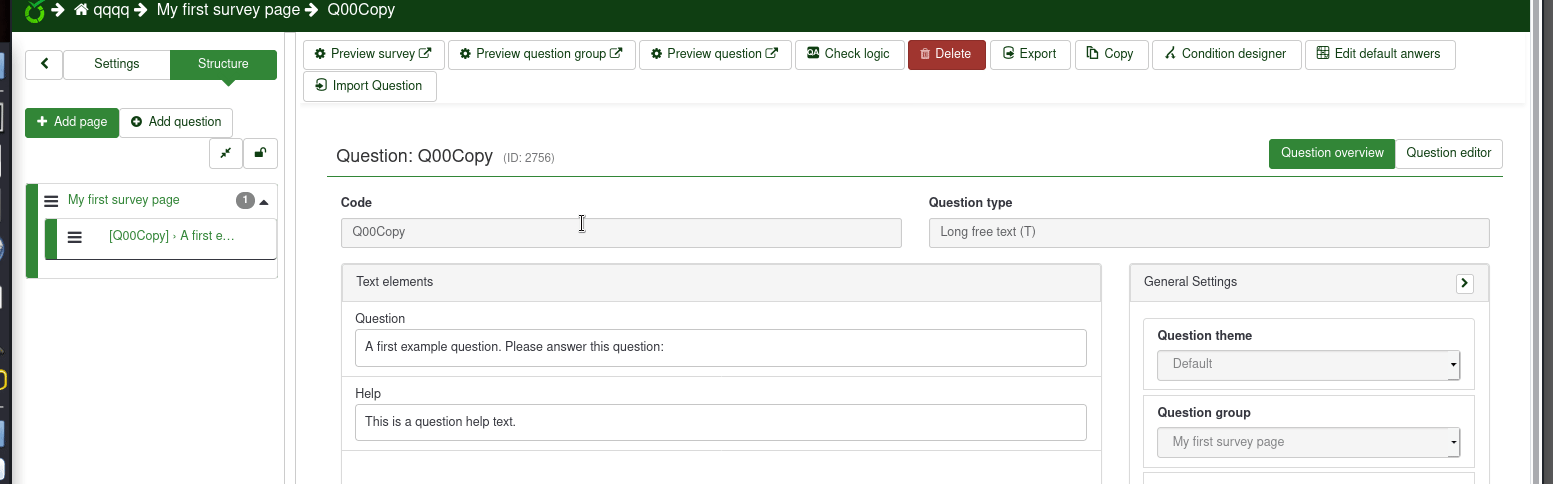Viewport: 1553px width, 484px height.
Task: Open the Condition designer
Action: pos(1226,54)
